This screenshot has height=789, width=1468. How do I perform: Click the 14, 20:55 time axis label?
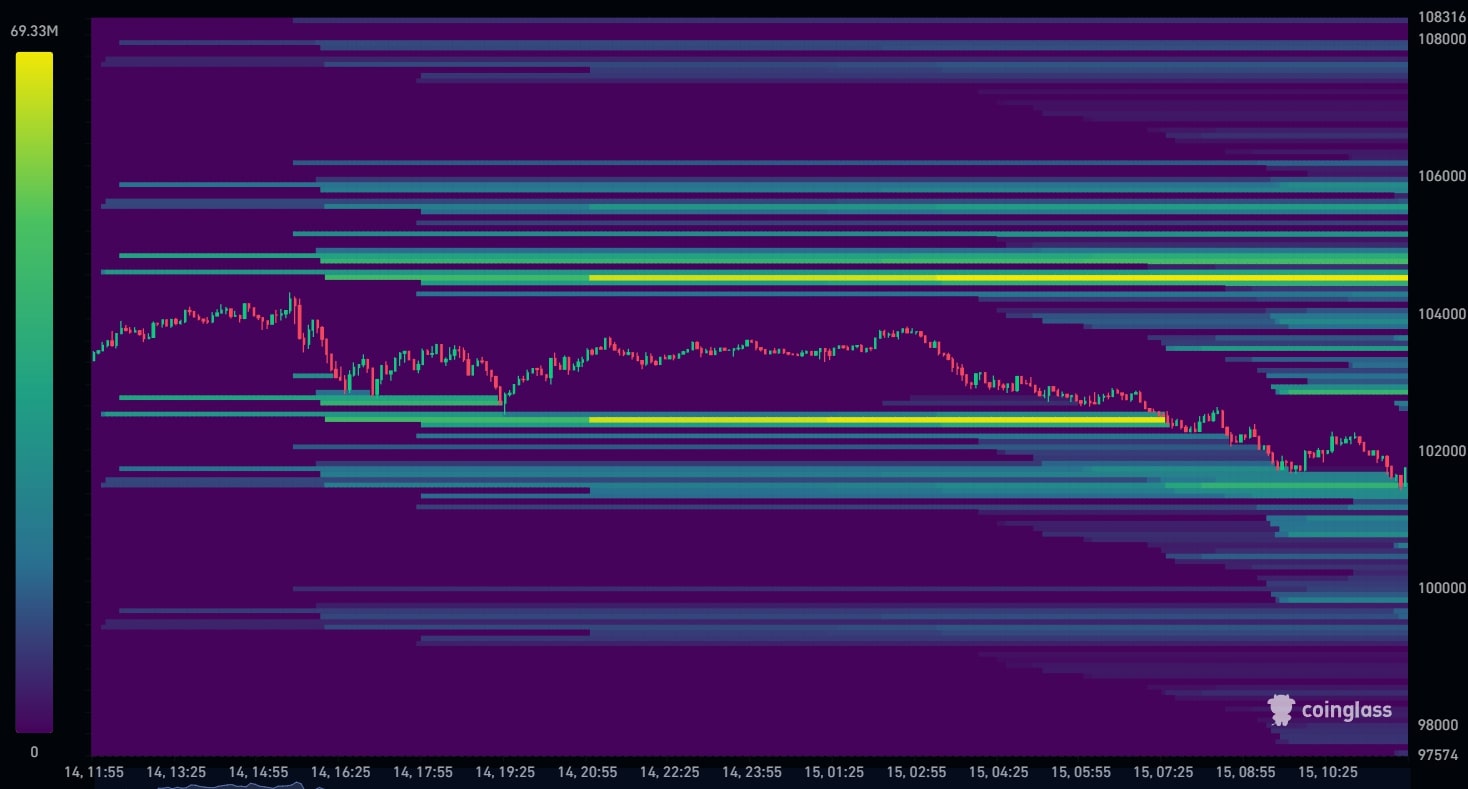click(588, 772)
